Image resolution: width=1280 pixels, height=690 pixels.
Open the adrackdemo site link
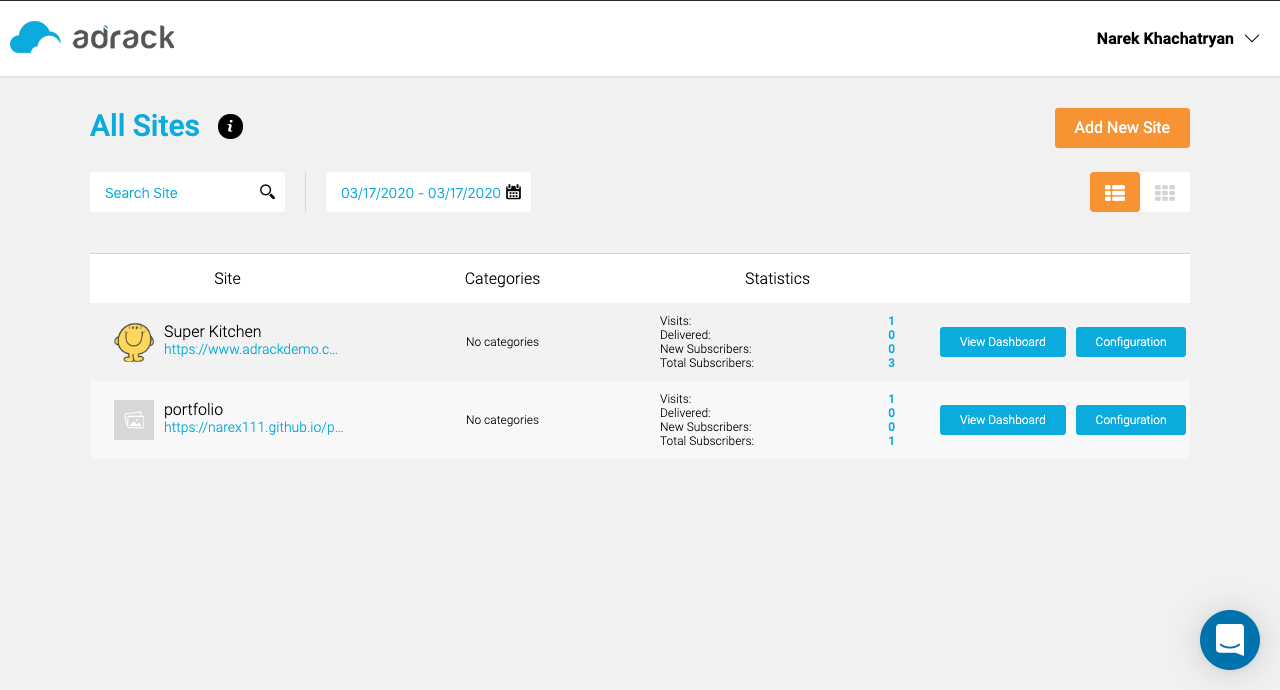click(251, 349)
